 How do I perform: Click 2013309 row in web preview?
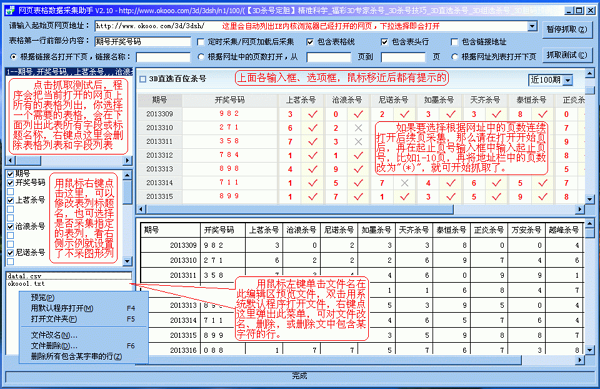(160, 114)
